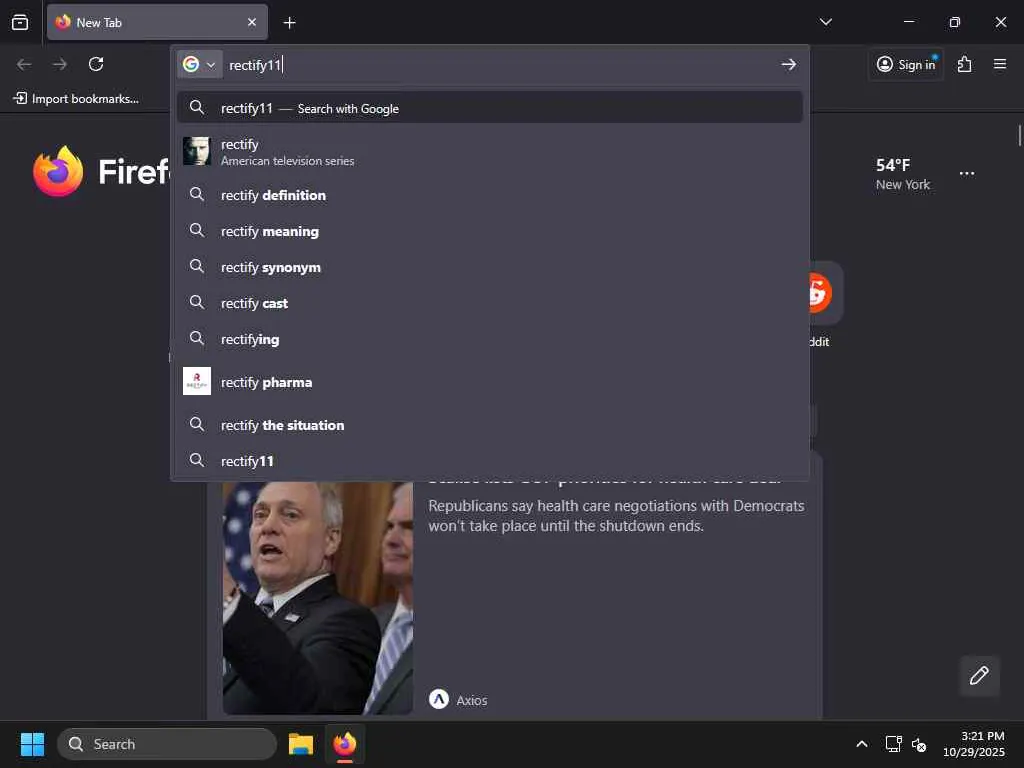Screen dimensions: 1024x768
Task: Choose the 'rectify synonym' suggestion
Action: click(x=490, y=266)
